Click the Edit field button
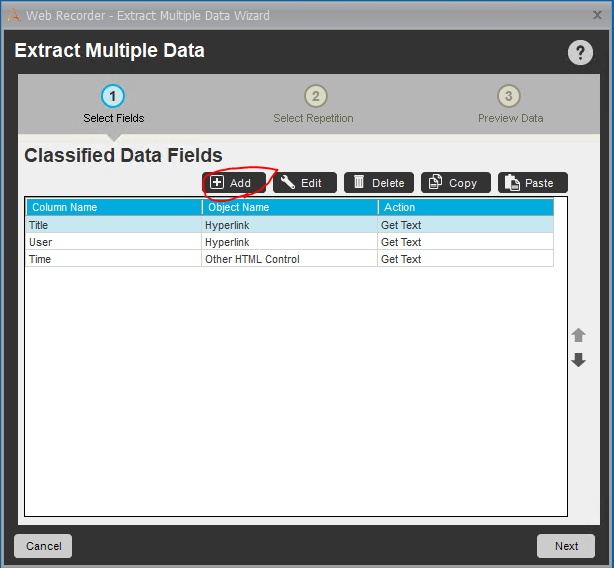614x568 pixels. point(305,183)
